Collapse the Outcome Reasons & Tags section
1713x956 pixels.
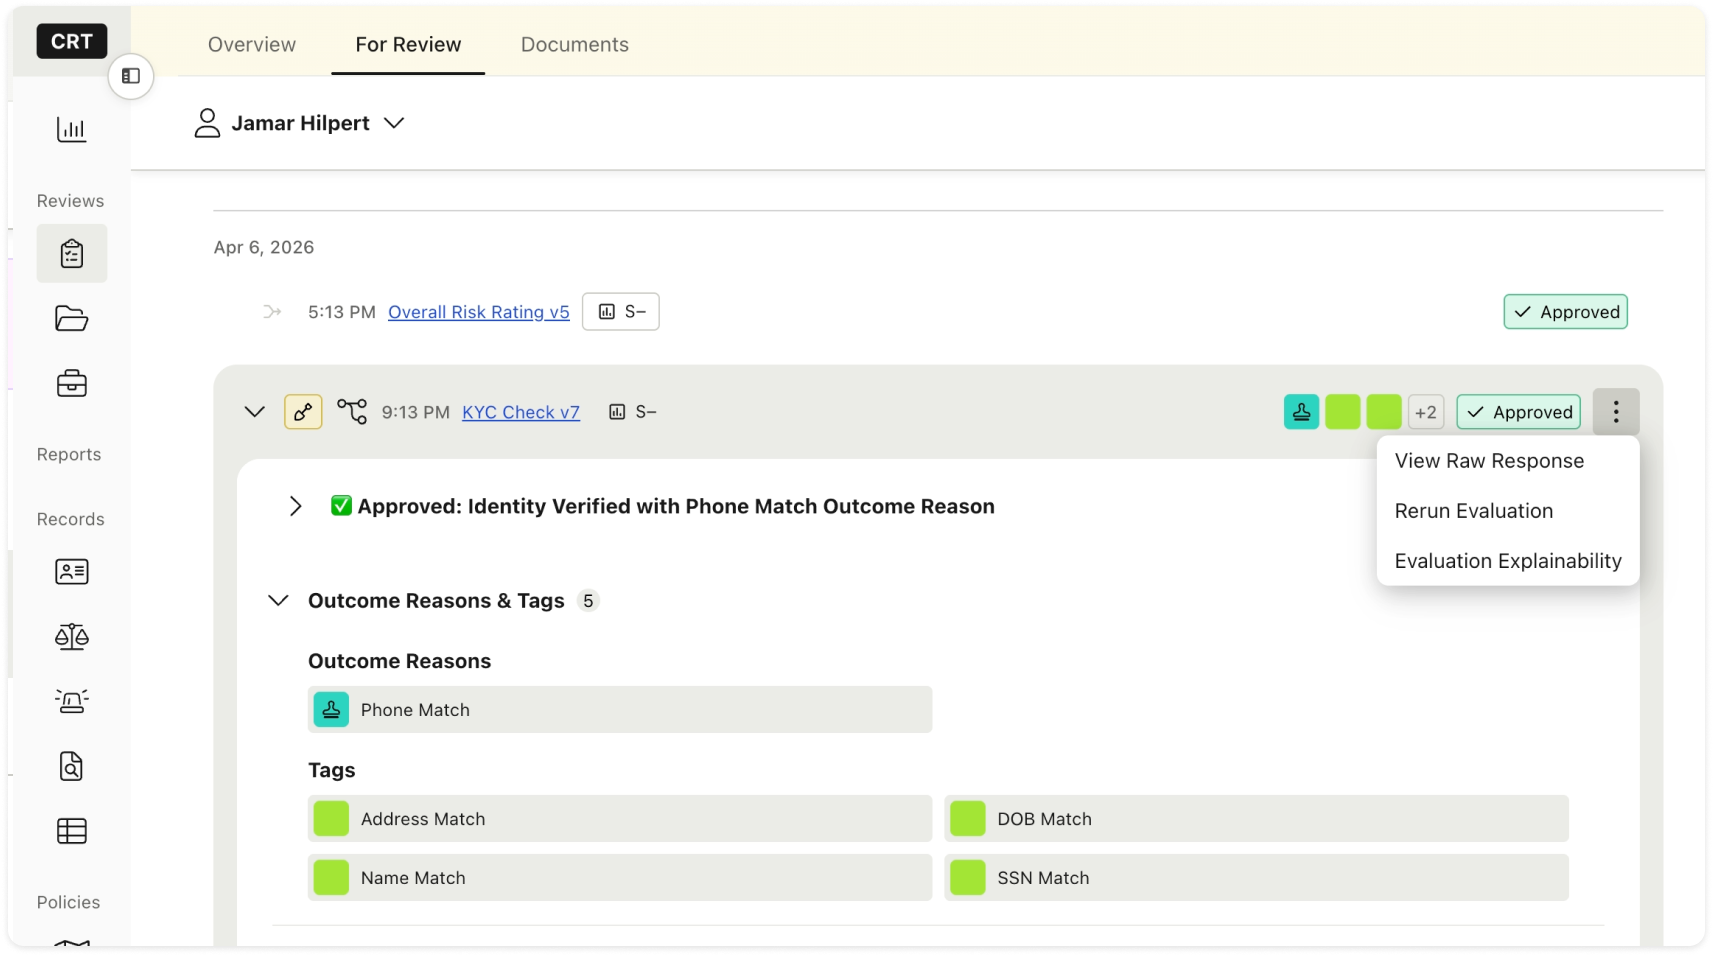coord(279,601)
